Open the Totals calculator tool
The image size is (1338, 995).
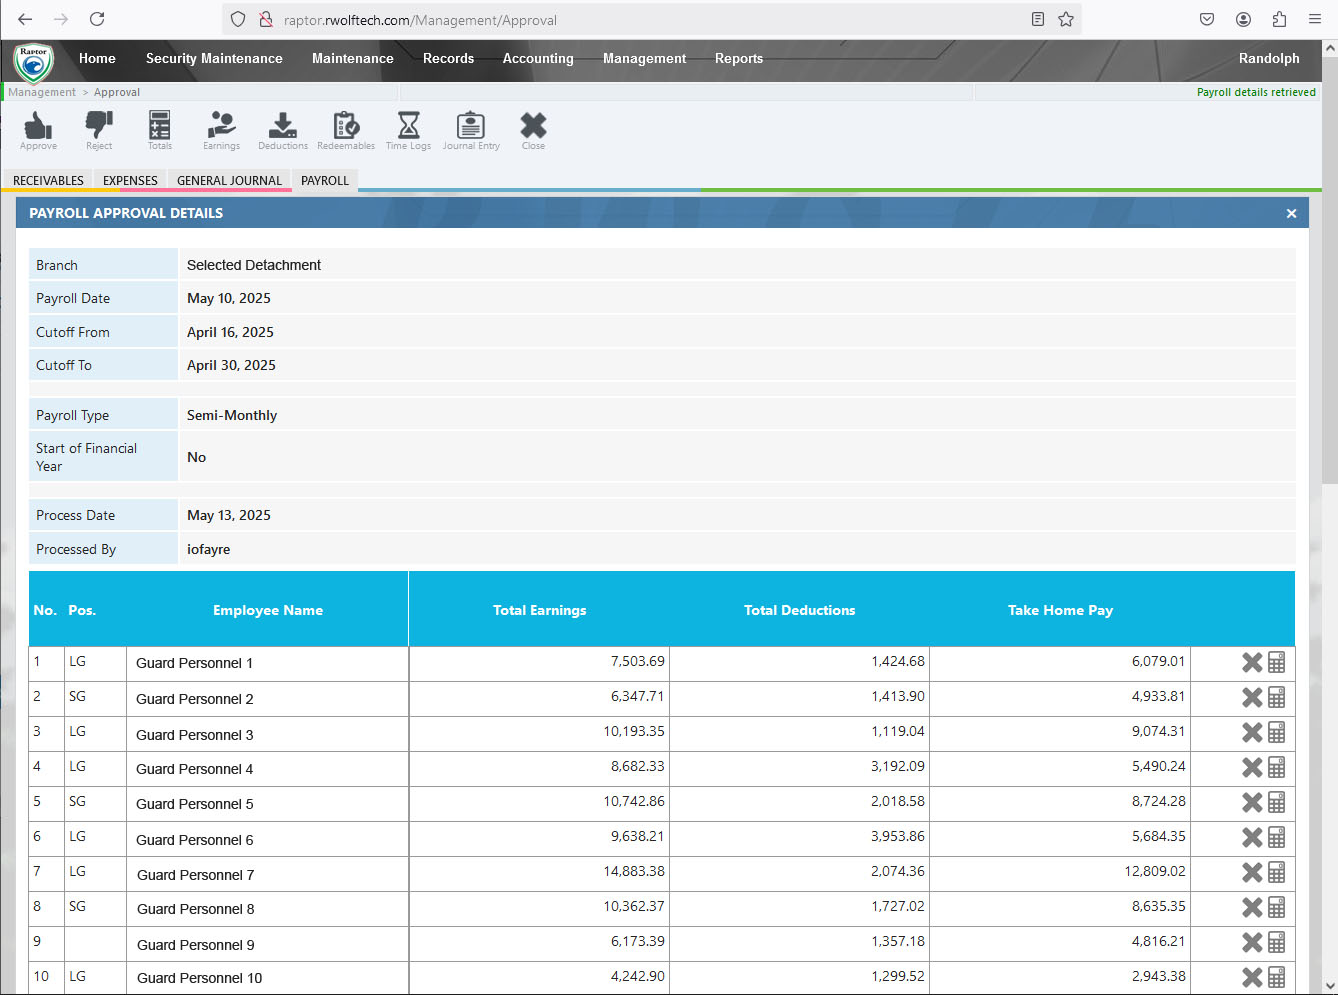(160, 127)
